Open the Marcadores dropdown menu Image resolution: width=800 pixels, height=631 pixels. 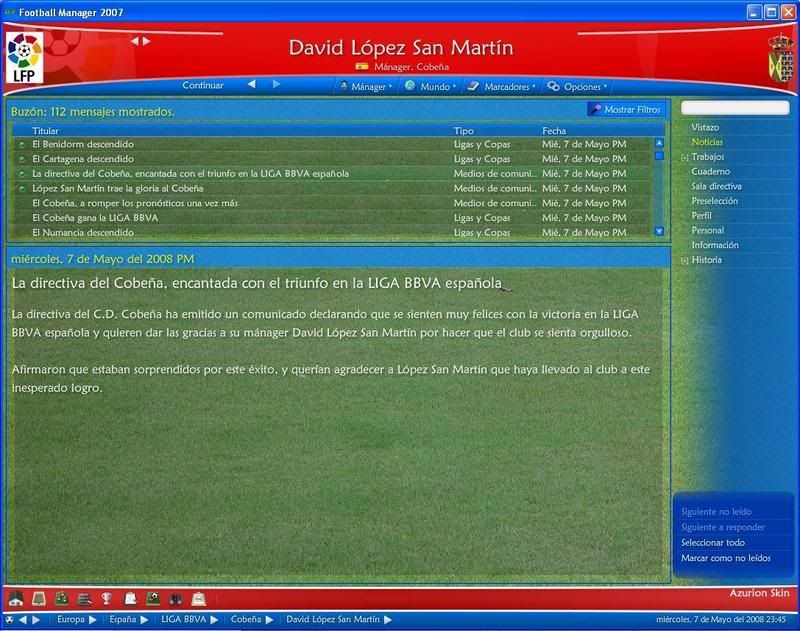click(502, 86)
